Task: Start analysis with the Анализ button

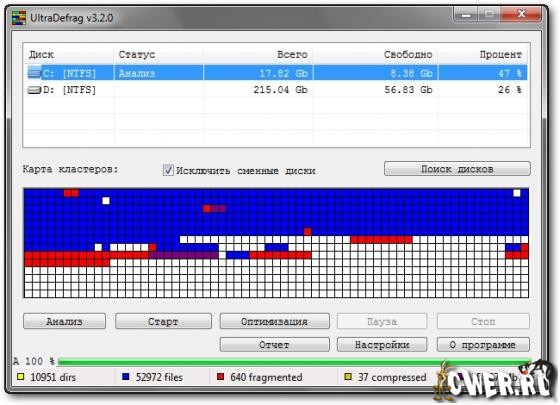Action: [64, 321]
